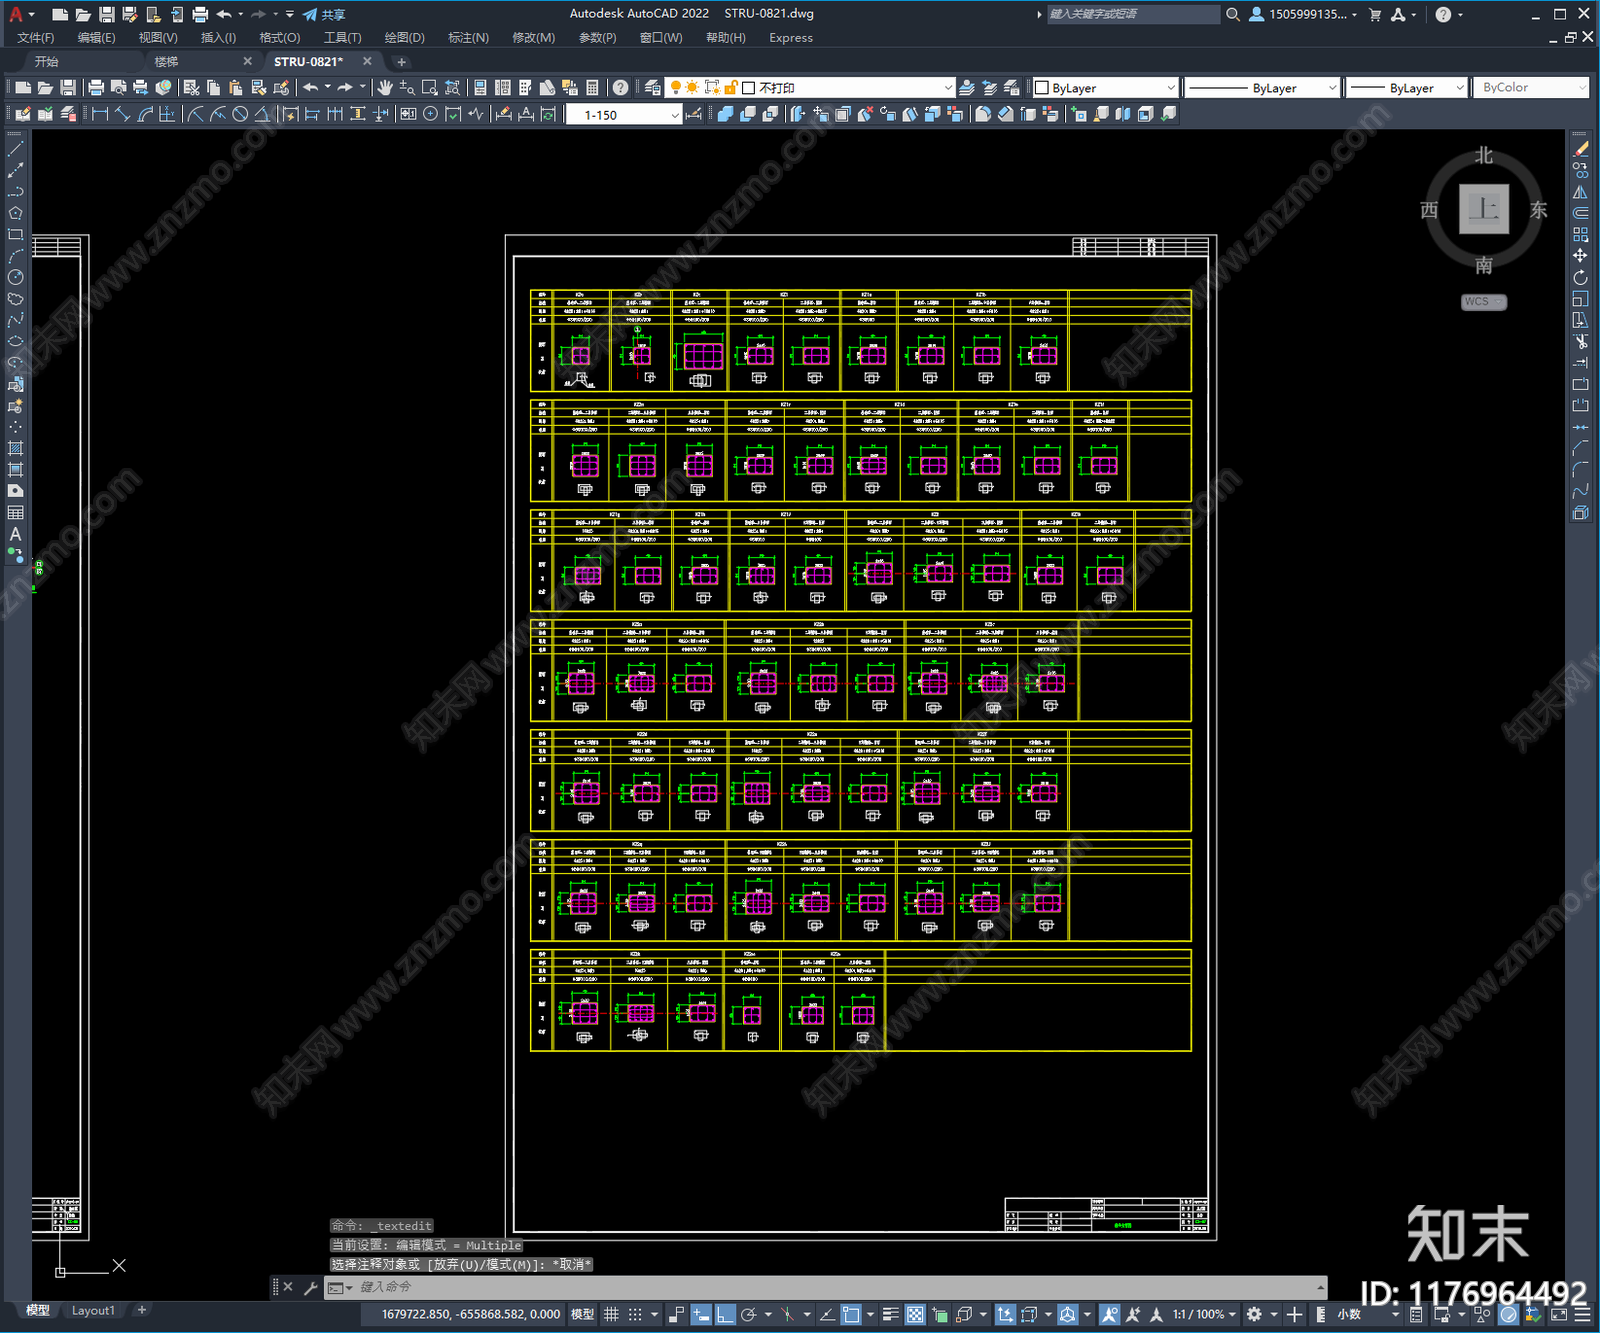Expand the account dropdown 1505999135...

coord(1313,14)
